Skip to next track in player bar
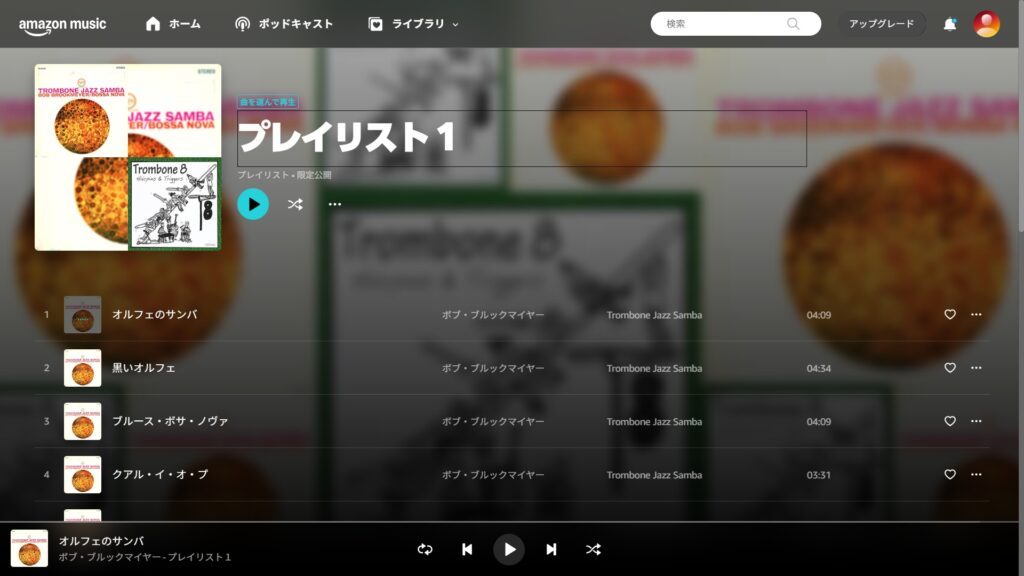This screenshot has width=1024, height=576. [551, 549]
